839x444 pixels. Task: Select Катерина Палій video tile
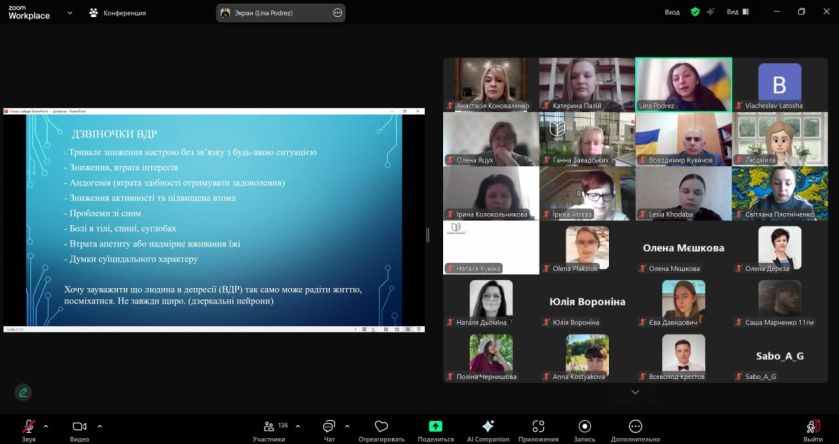(x=587, y=85)
